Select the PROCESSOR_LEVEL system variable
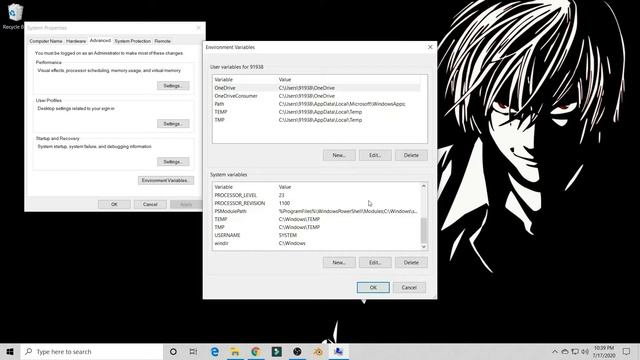 click(x=316, y=195)
